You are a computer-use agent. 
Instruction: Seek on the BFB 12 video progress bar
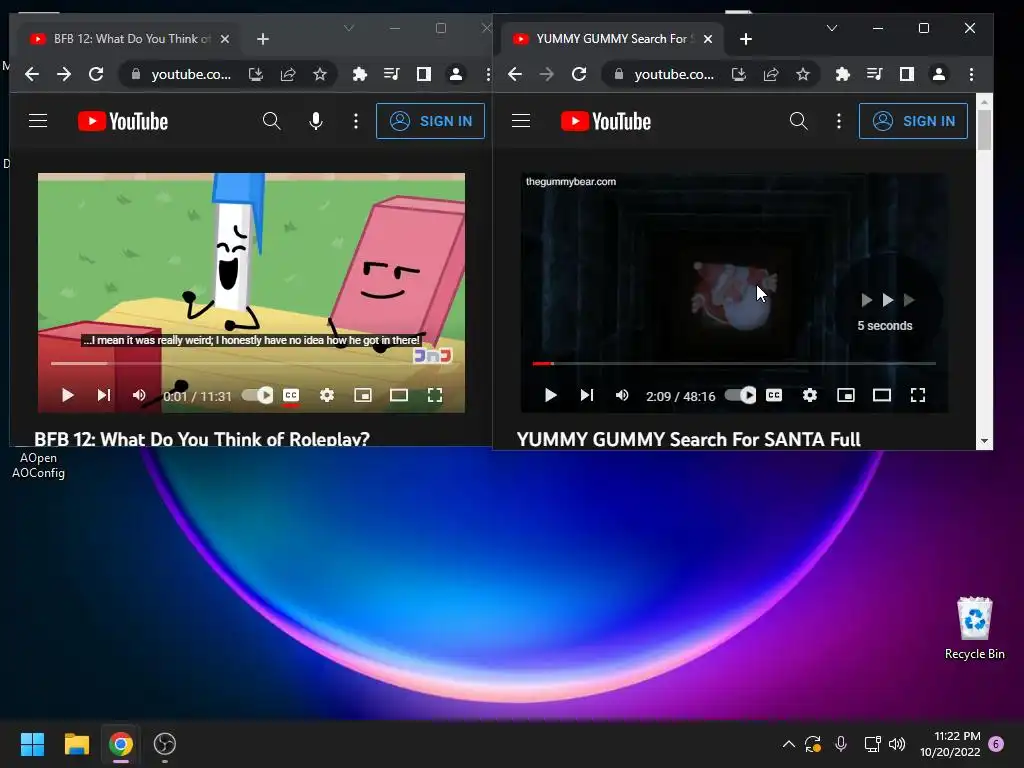(251, 363)
